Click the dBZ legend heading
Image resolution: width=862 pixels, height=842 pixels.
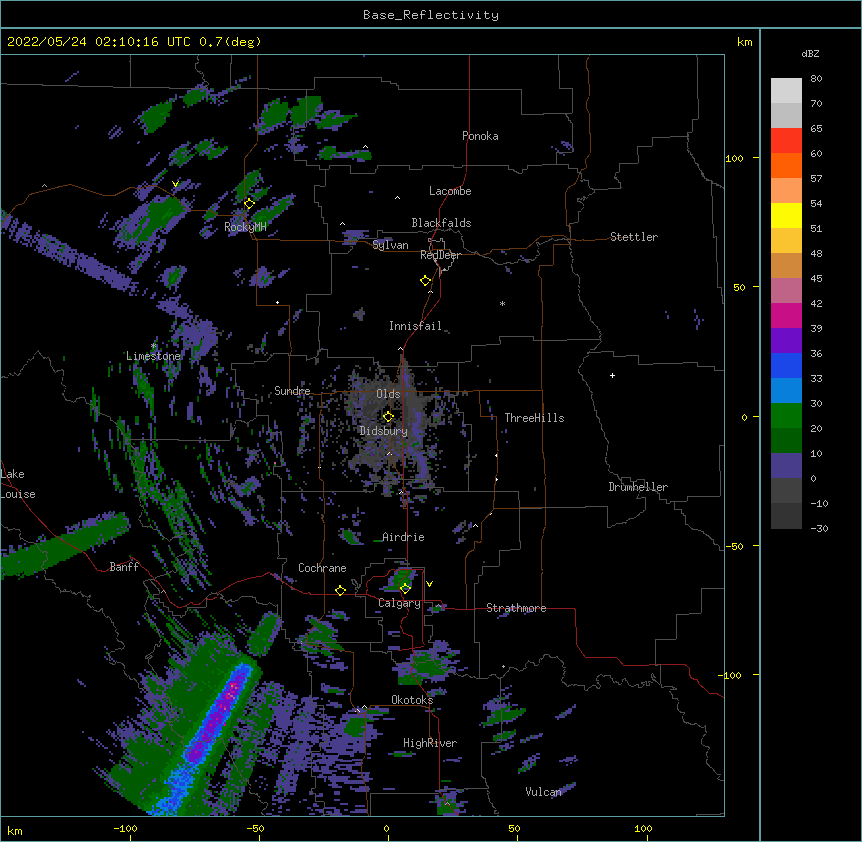tap(810, 53)
